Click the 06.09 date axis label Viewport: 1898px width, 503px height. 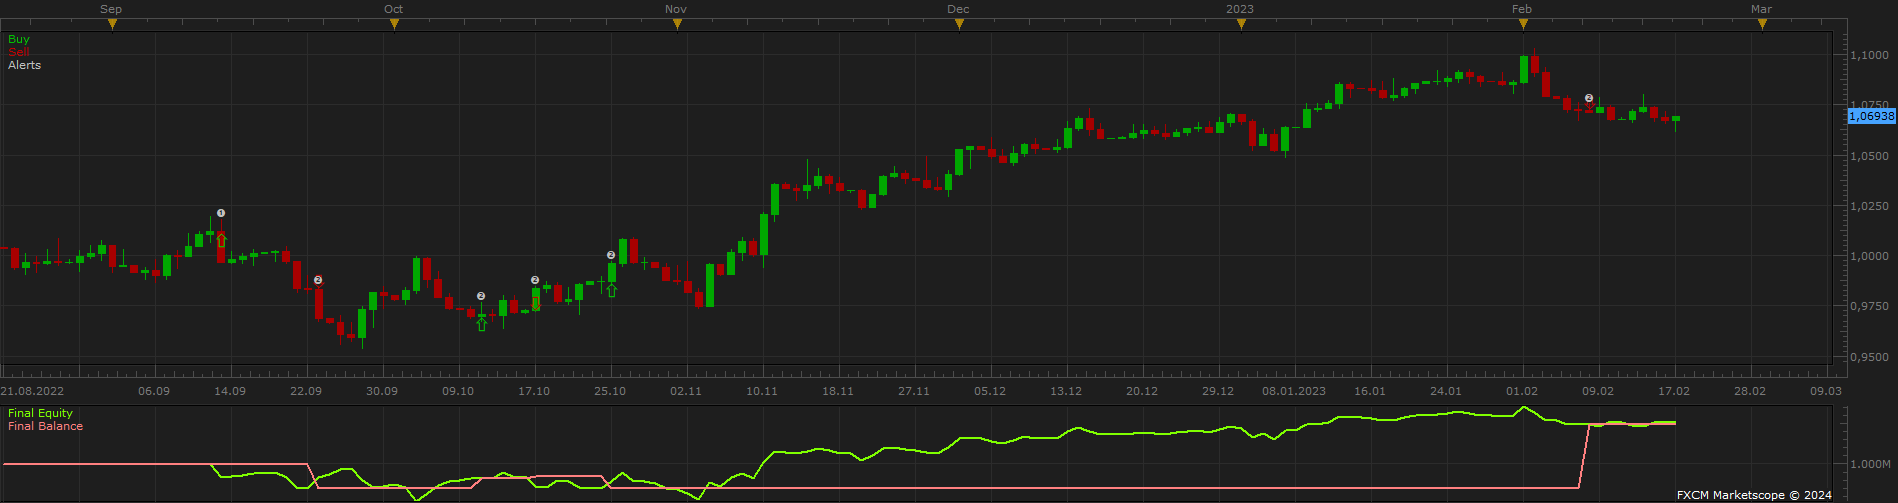click(154, 391)
